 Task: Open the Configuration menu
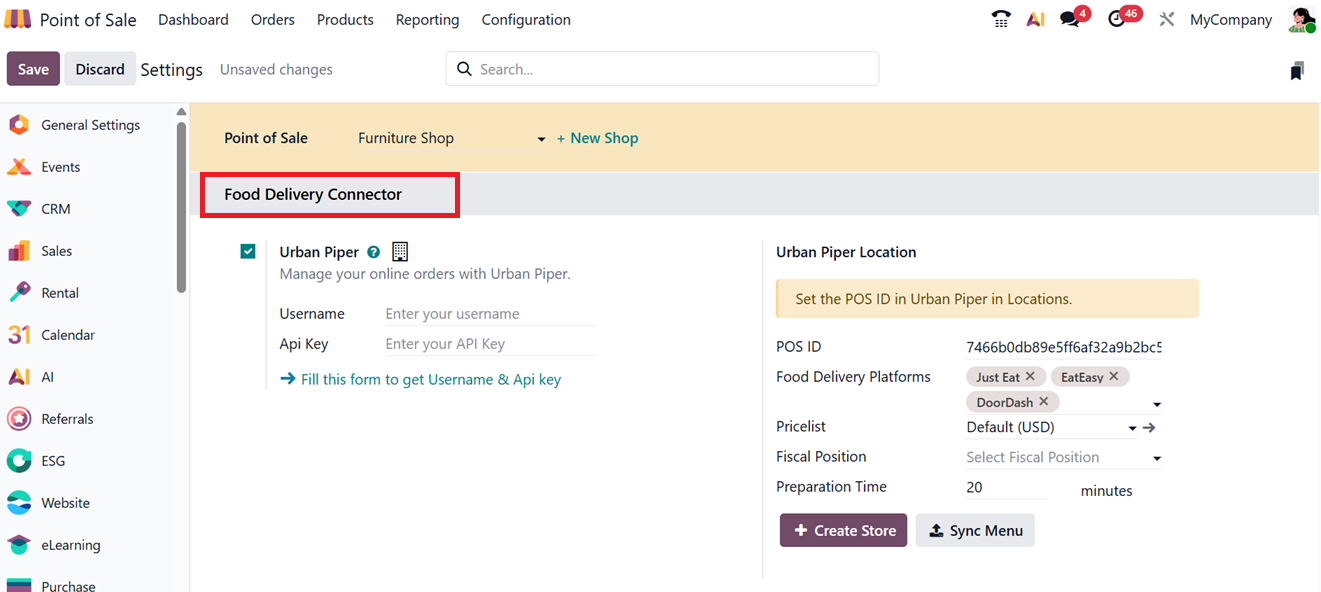tap(526, 20)
